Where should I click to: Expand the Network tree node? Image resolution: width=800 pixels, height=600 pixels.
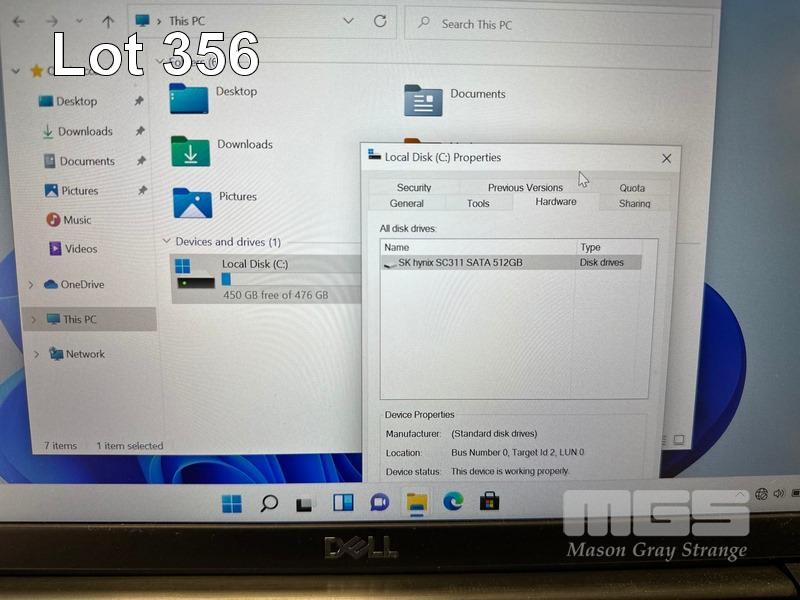[x=37, y=354]
